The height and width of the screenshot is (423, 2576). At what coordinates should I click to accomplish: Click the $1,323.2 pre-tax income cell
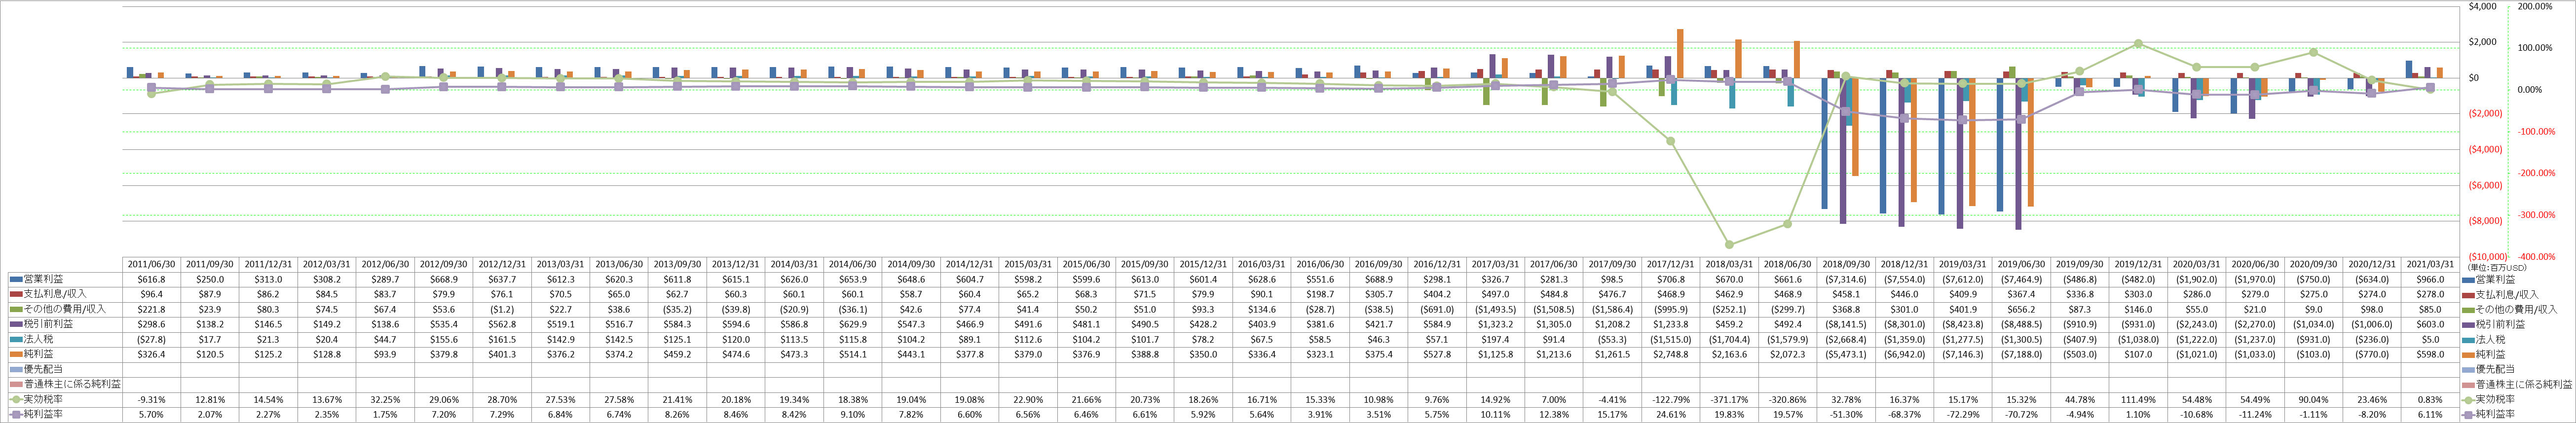1496,325
